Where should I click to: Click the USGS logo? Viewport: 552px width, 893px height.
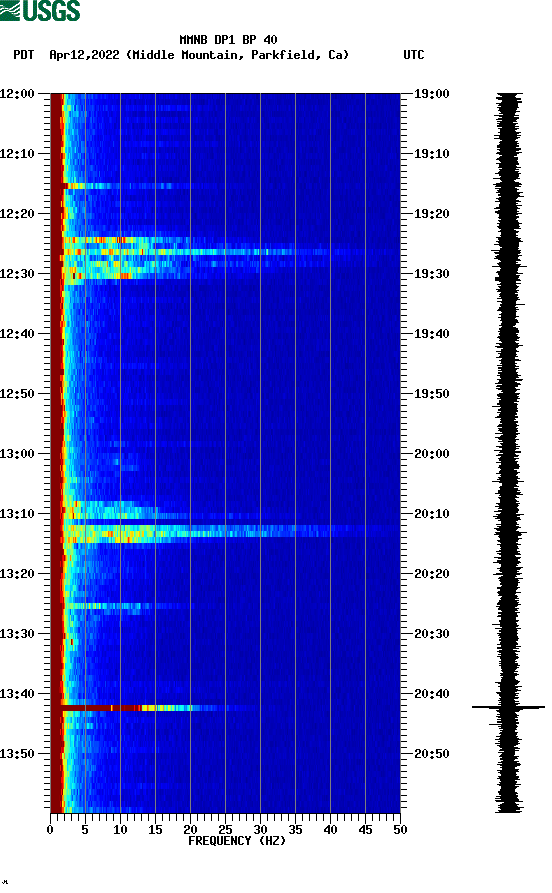point(40,10)
